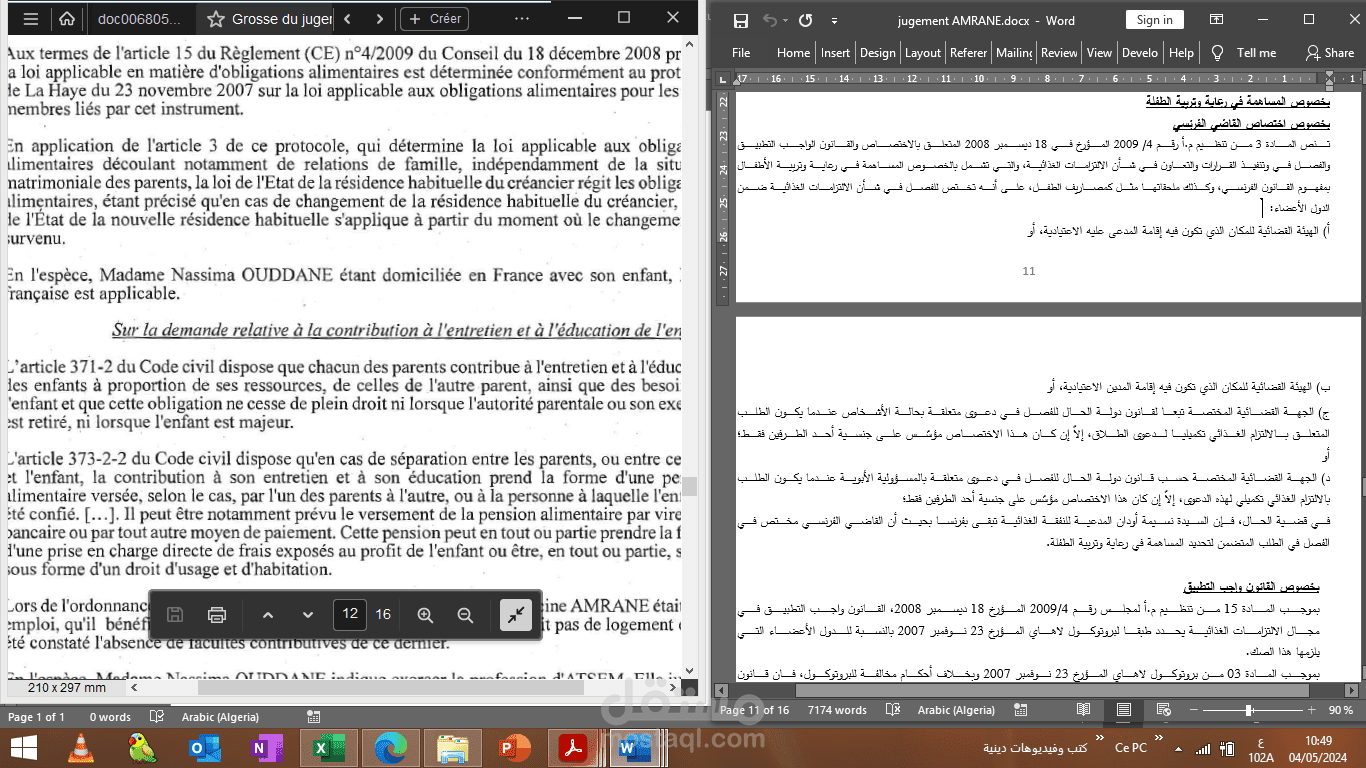Open the Design ribbon tab
The image size is (1366, 768).
[x=878, y=53]
